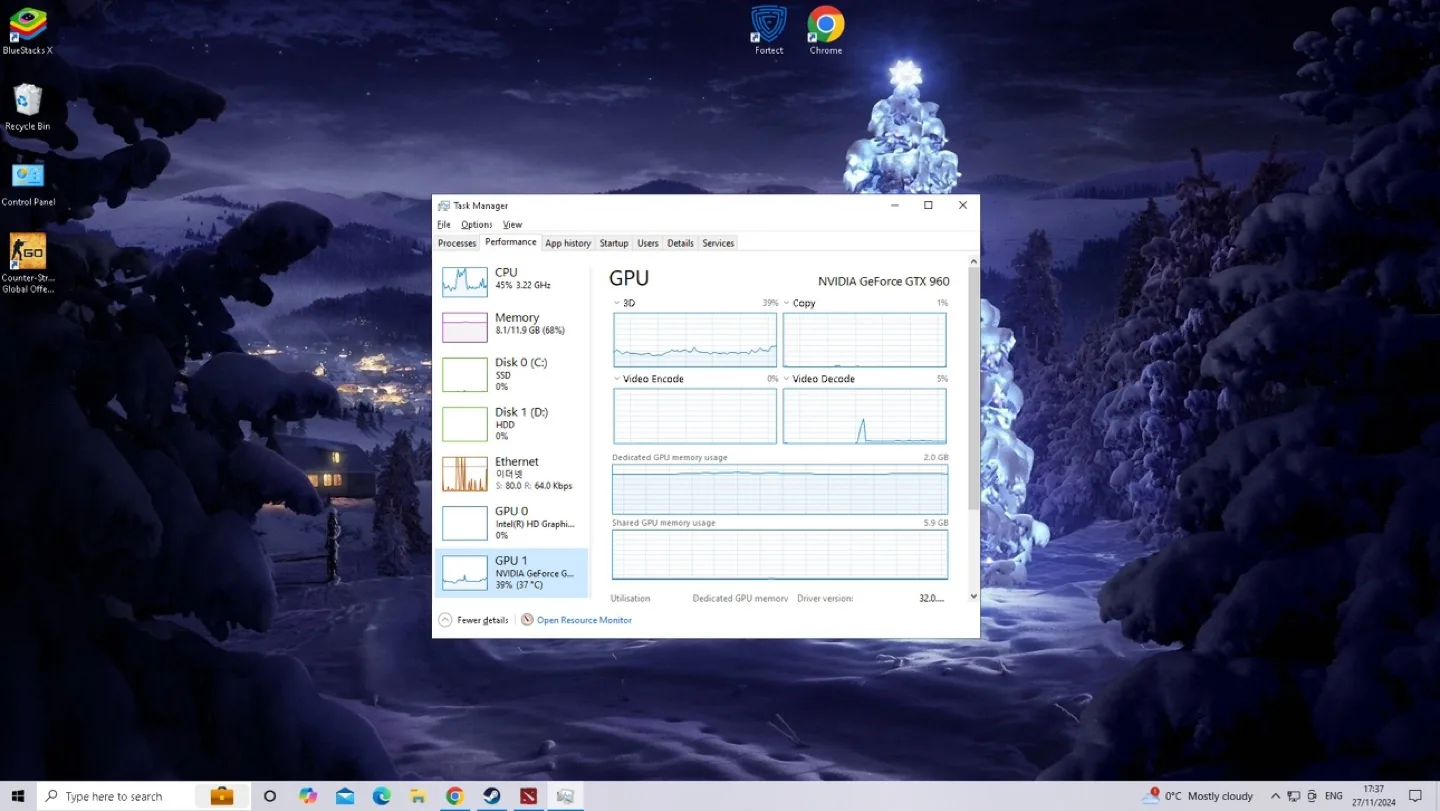Collapse with Fewer details chevron
1440x811 pixels.
445,620
